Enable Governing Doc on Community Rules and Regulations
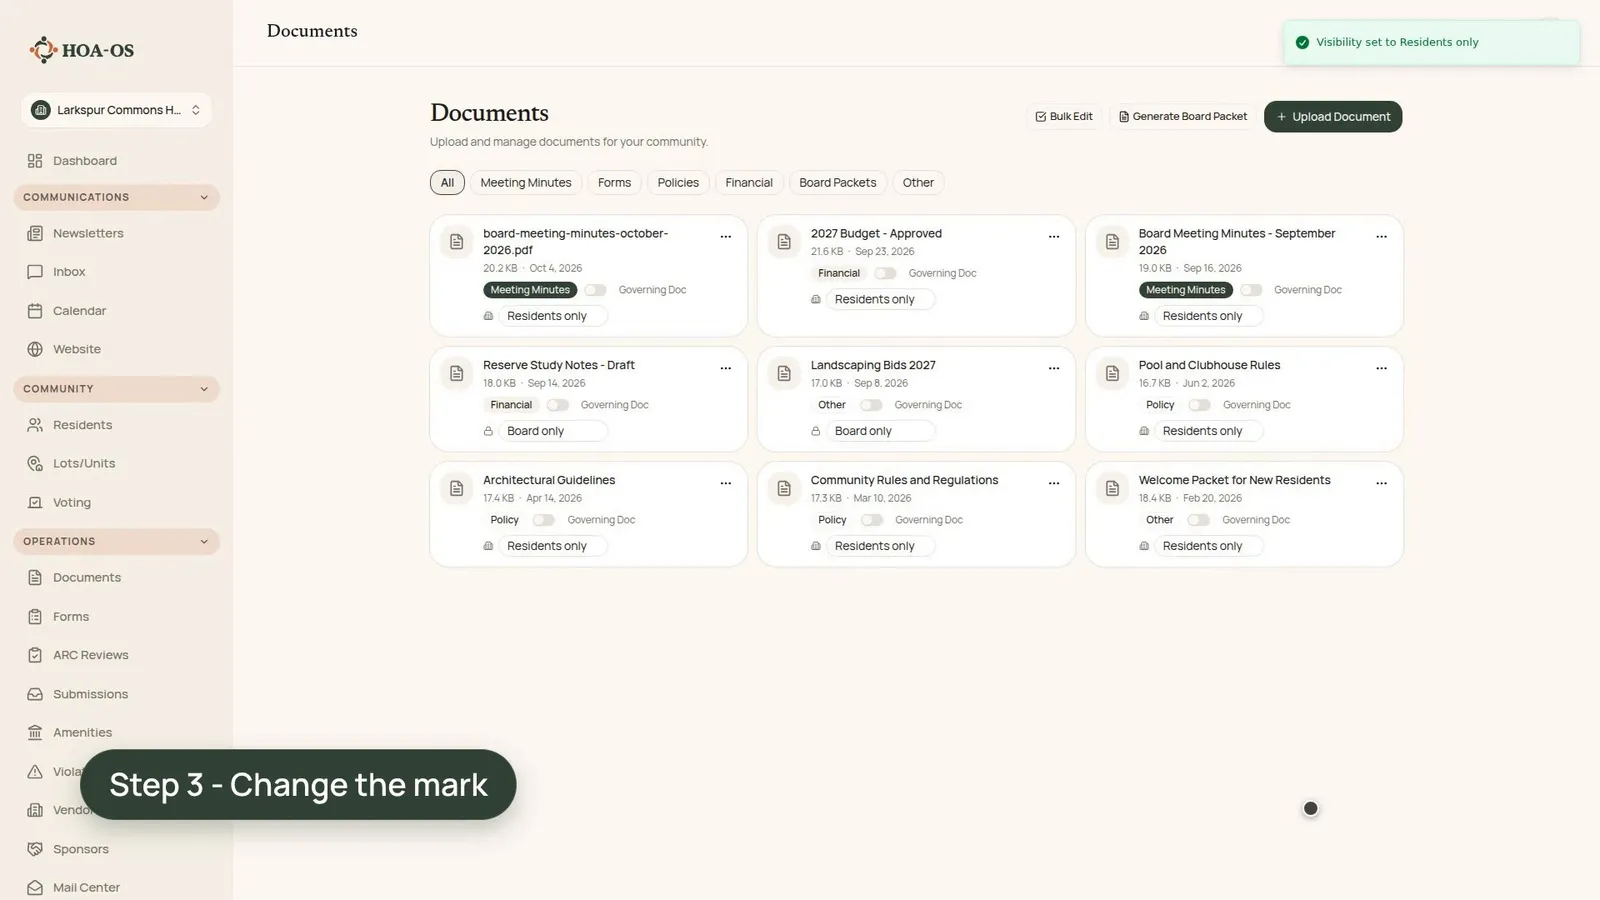 (x=872, y=520)
